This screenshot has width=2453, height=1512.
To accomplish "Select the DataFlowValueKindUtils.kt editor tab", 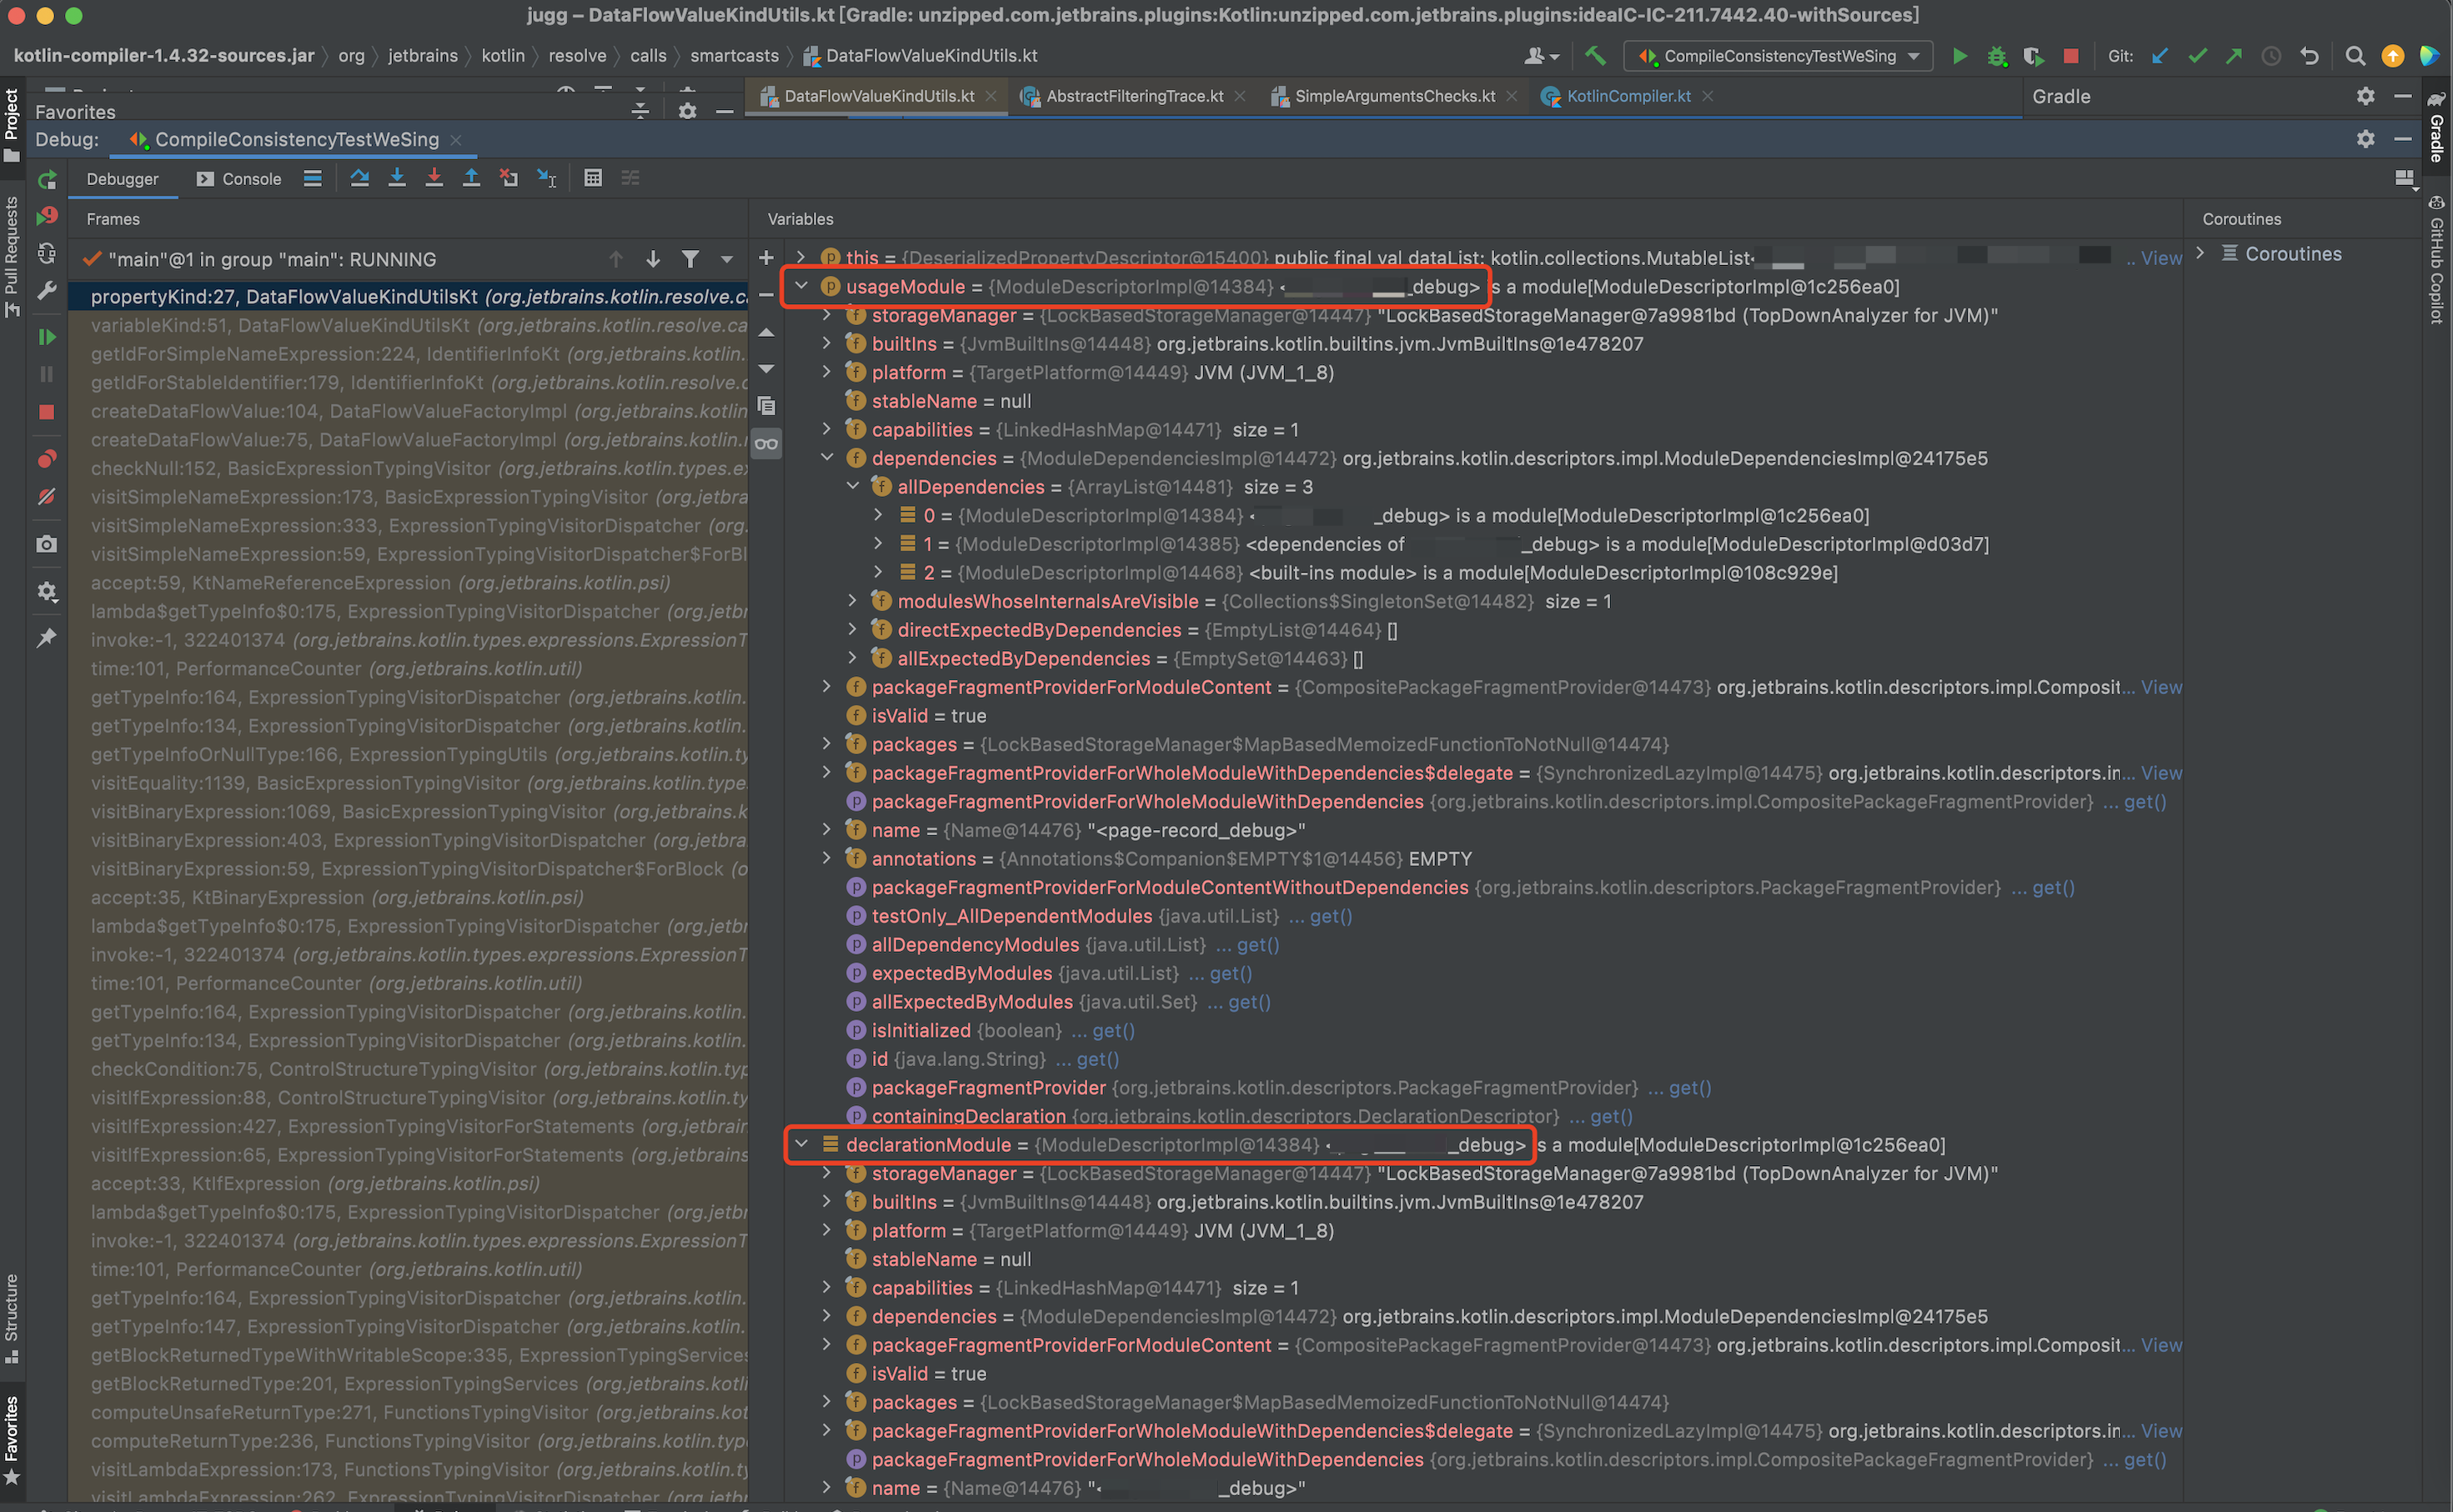I will [x=878, y=96].
